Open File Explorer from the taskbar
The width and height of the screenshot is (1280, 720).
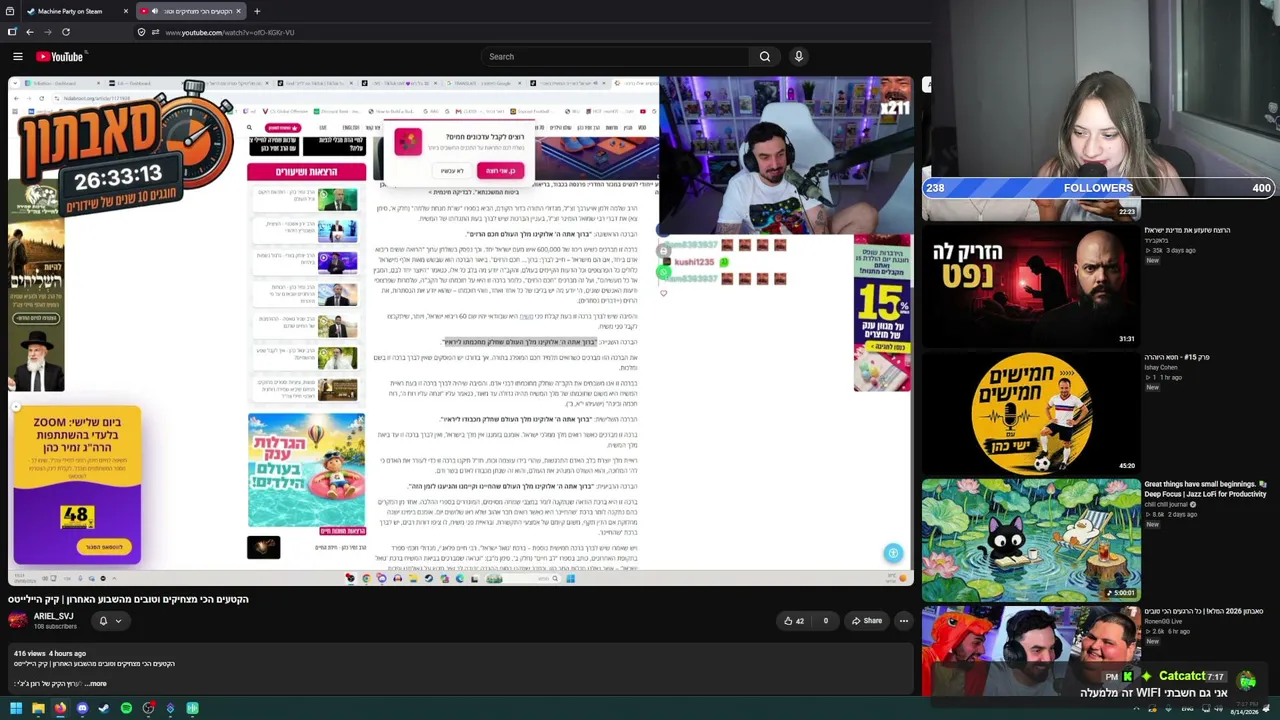[x=38, y=708]
